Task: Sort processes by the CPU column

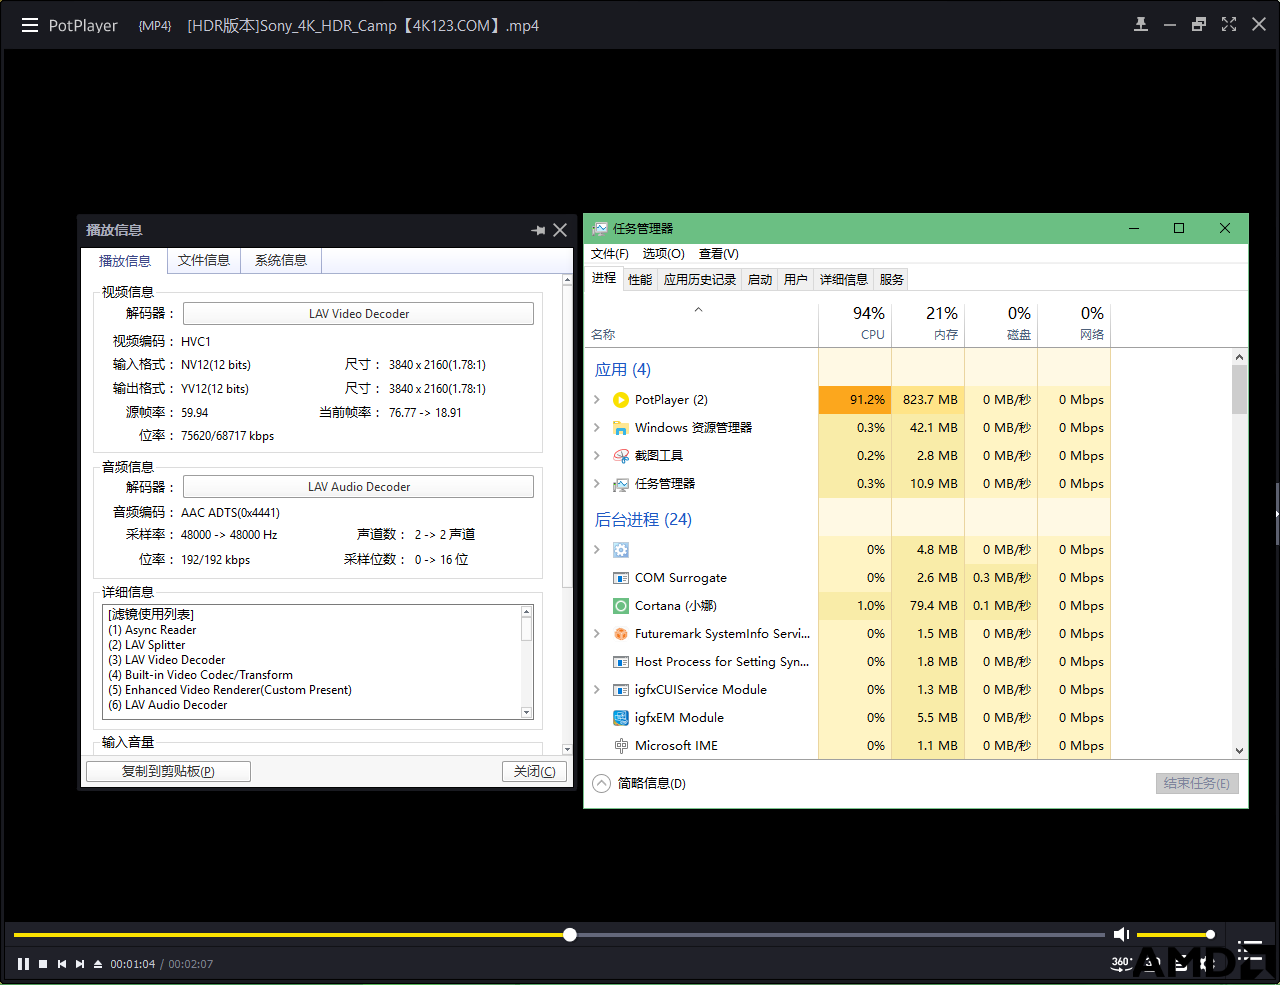Action: coord(855,323)
